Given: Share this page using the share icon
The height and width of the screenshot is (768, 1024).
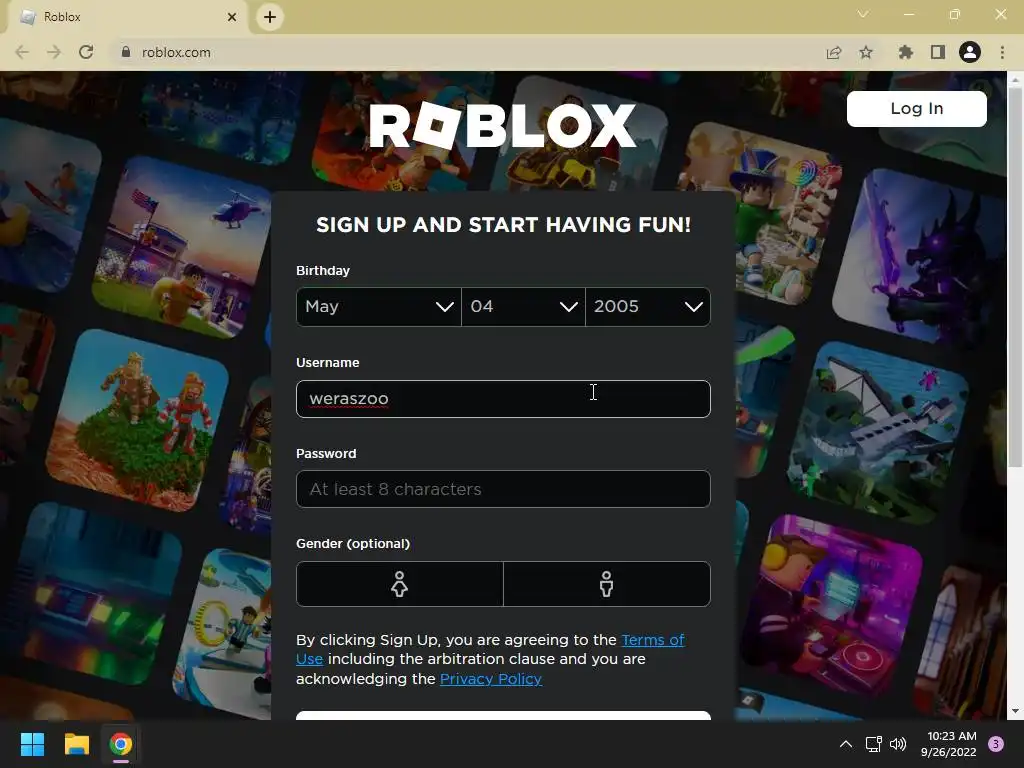Looking at the screenshot, I should point(834,52).
